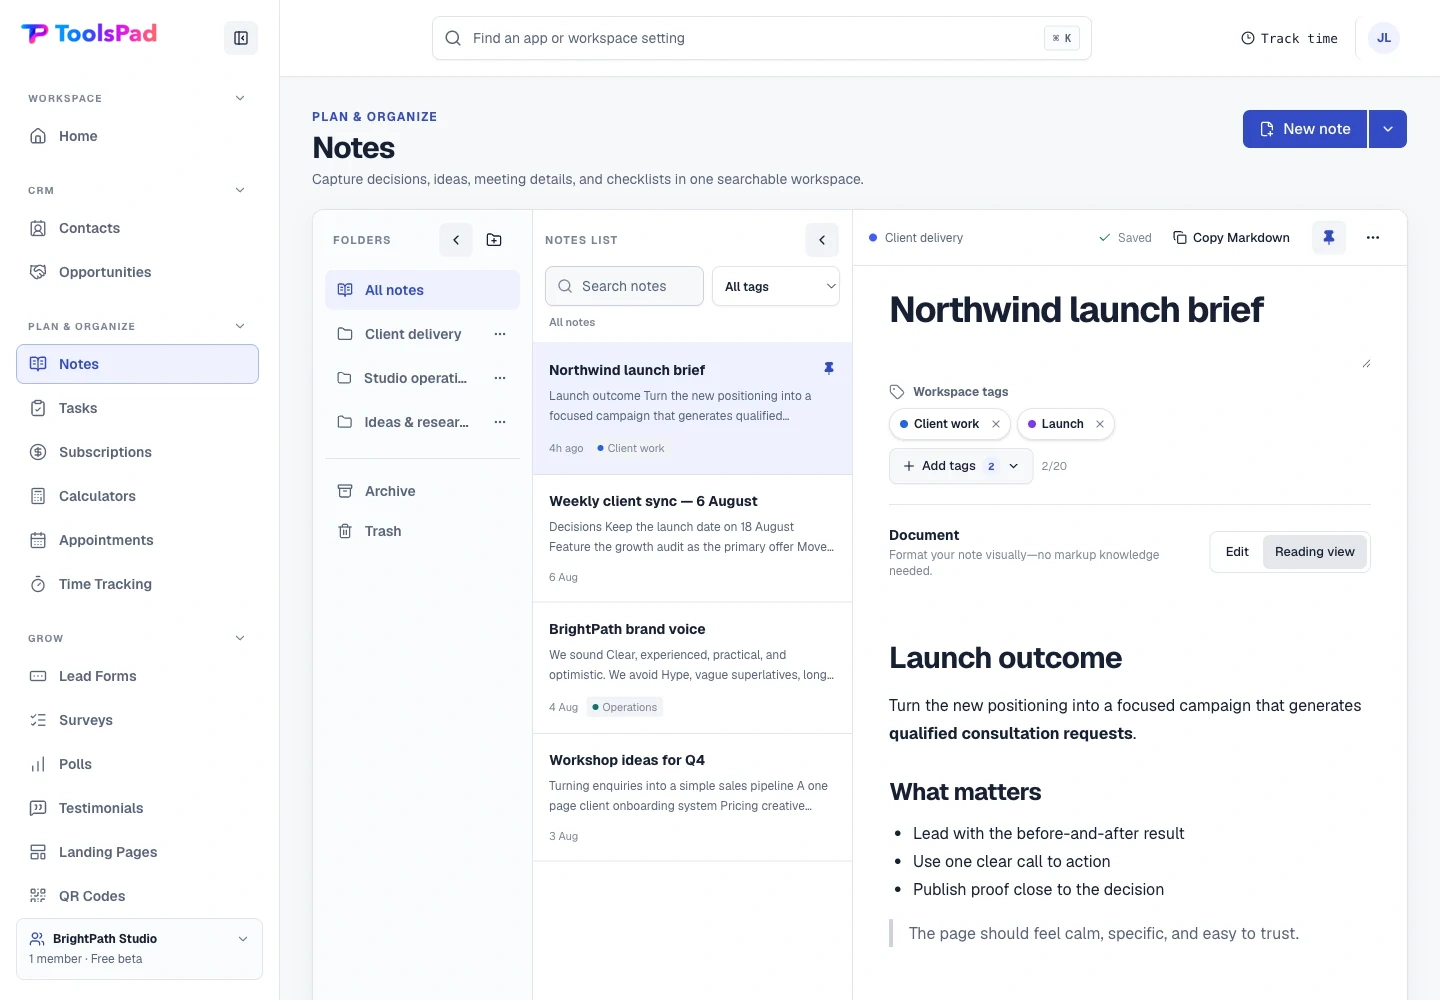Click the Copy Markdown button
1440x1000 pixels.
[x=1231, y=238]
